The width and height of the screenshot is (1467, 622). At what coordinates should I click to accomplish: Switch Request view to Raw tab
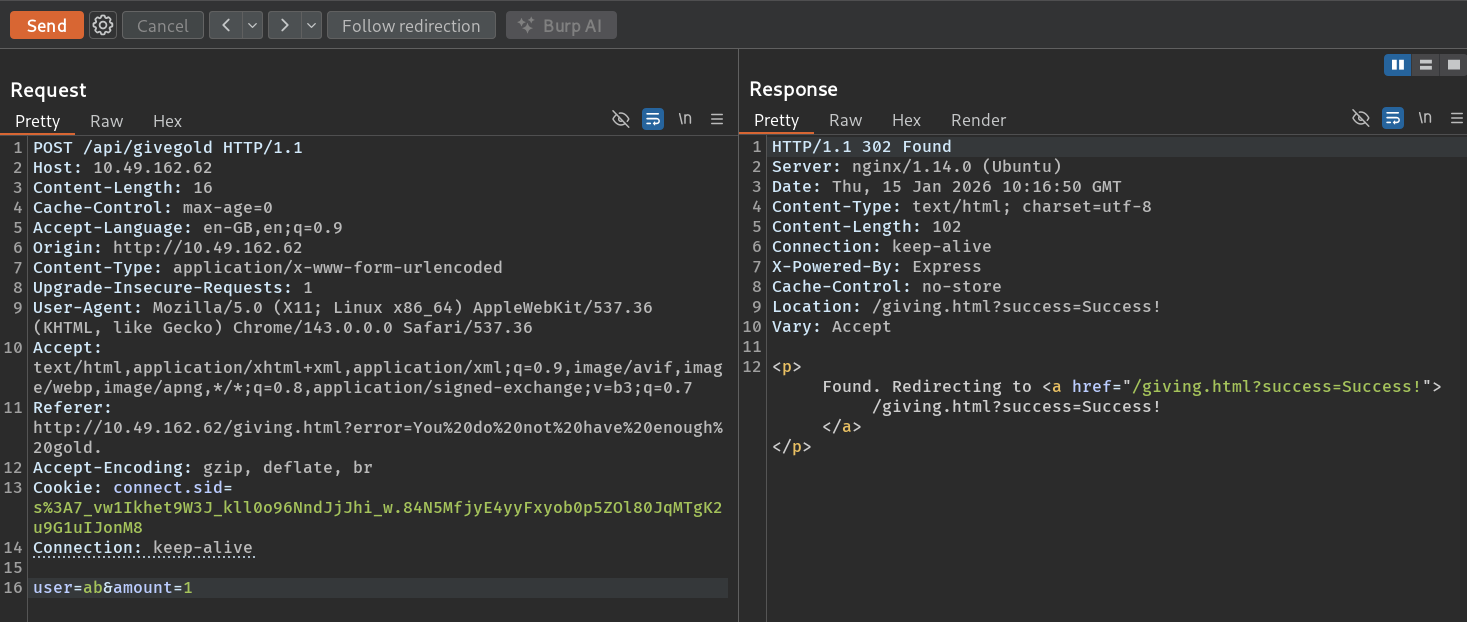pyautogui.click(x=106, y=121)
